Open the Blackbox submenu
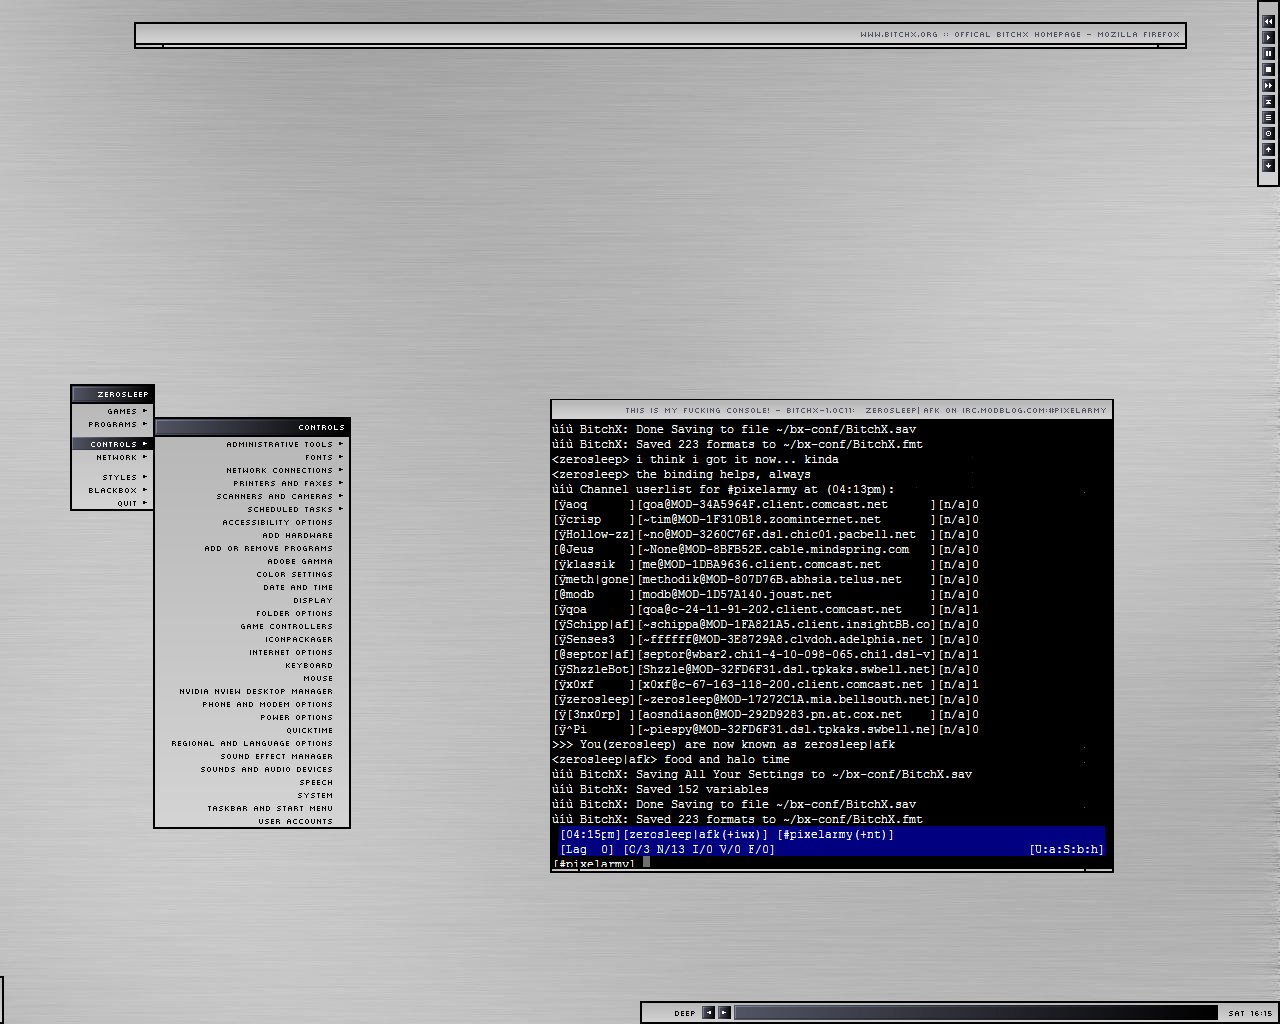1280x1024 pixels. pyautogui.click(x=111, y=490)
